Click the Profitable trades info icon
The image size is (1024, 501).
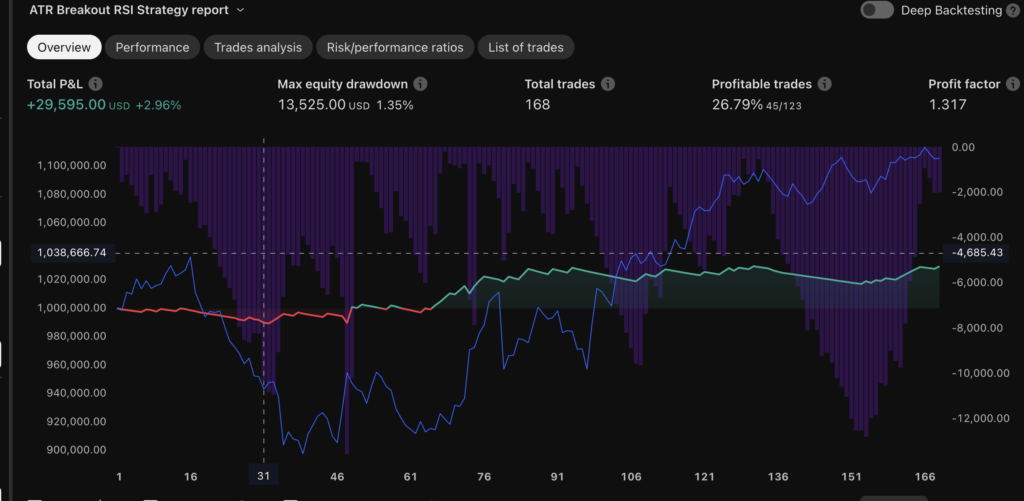824,85
